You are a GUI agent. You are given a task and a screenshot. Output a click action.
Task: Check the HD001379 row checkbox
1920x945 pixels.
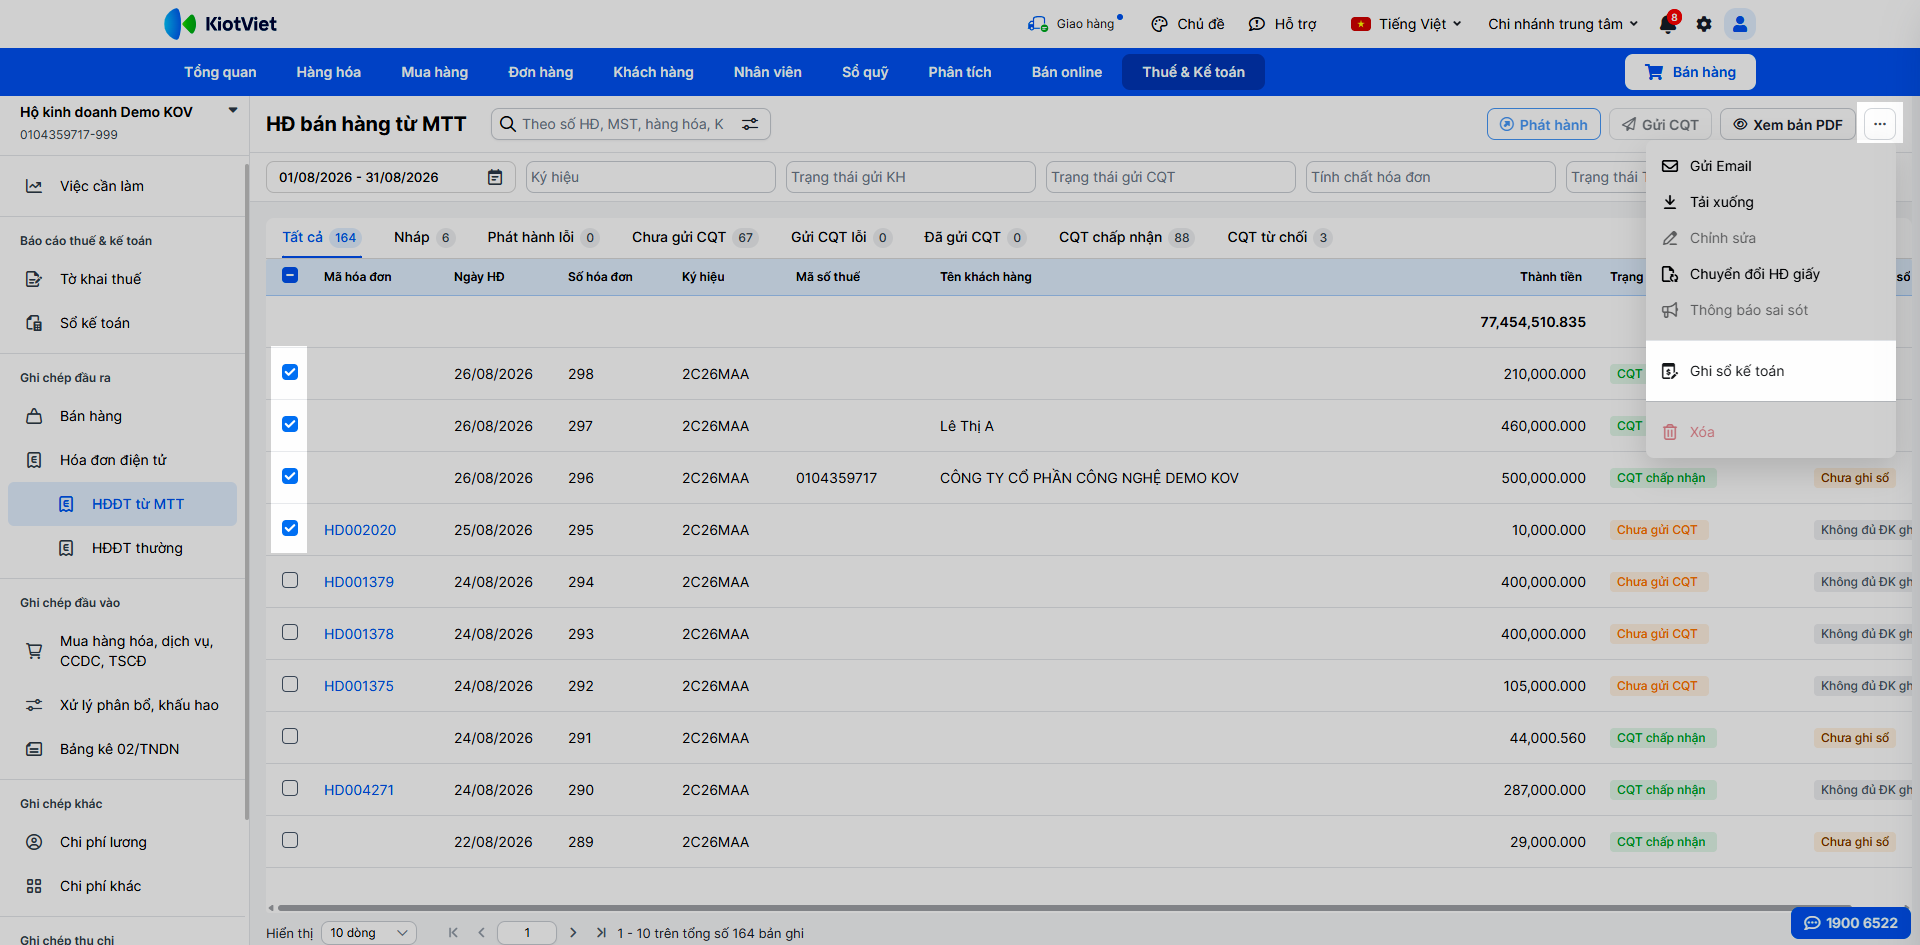(x=290, y=580)
